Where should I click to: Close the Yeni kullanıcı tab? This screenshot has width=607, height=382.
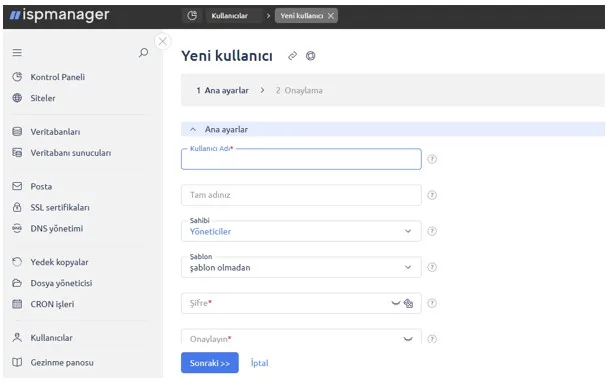[x=331, y=16]
